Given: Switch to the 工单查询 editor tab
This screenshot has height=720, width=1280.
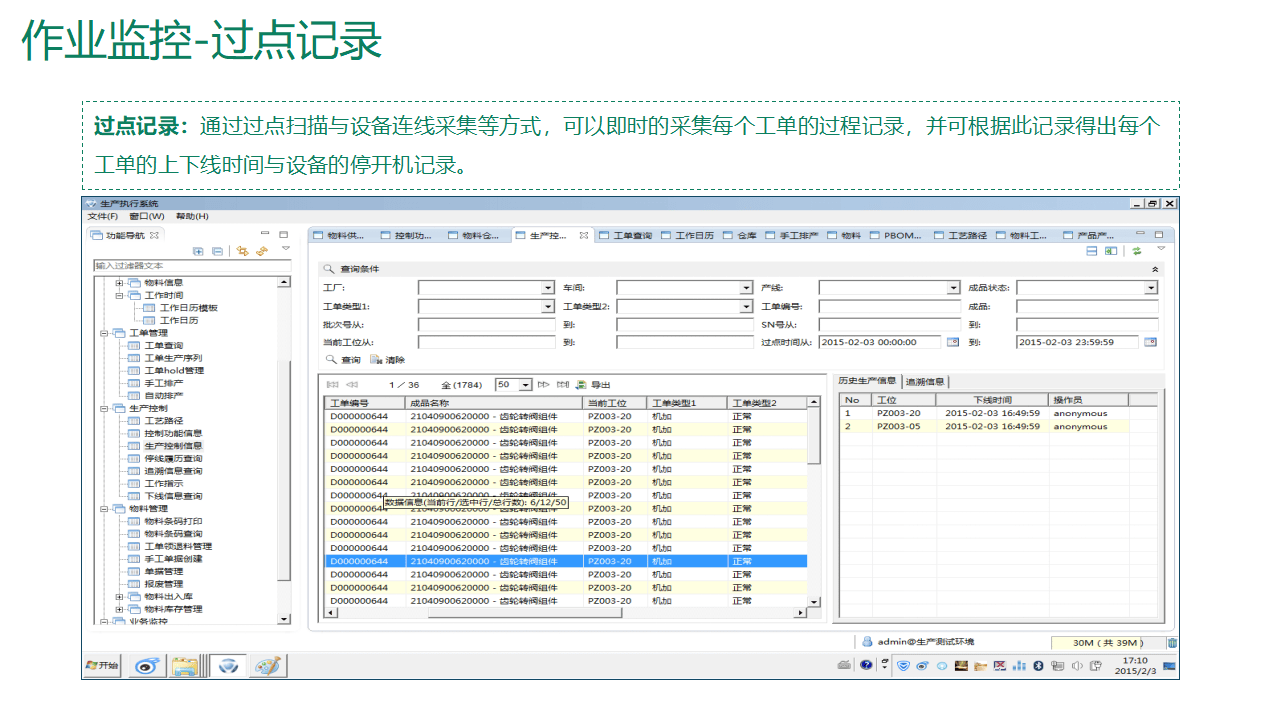Looking at the screenshot, I should coord(624,236).
